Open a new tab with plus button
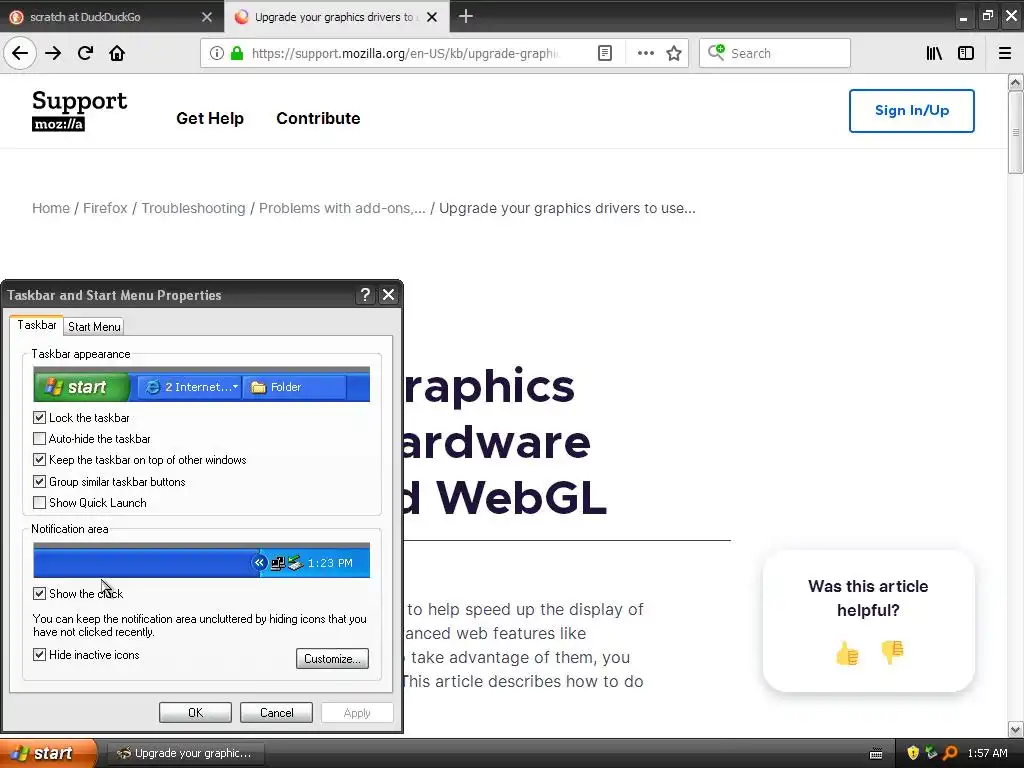 coord(466,16)
